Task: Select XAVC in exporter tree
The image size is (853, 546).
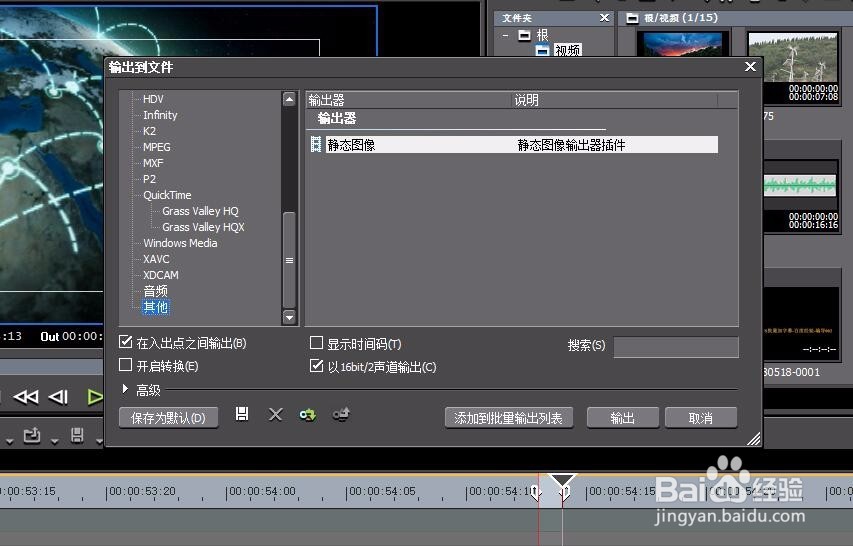Action: (x=156, y=259)
